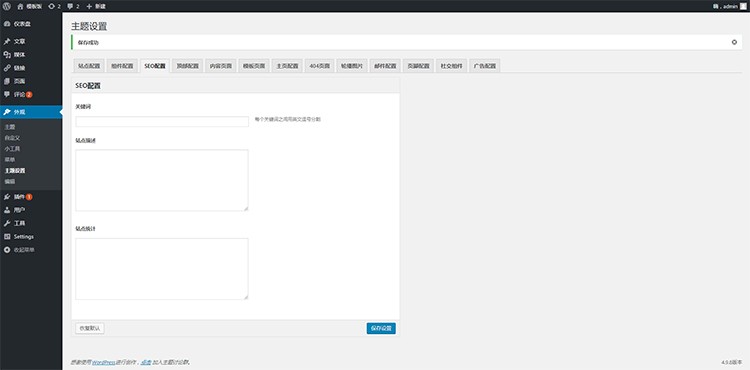Open 主题 themes submenu item
The height and width of the screenshot is (370, 750).
pos(10,127)
